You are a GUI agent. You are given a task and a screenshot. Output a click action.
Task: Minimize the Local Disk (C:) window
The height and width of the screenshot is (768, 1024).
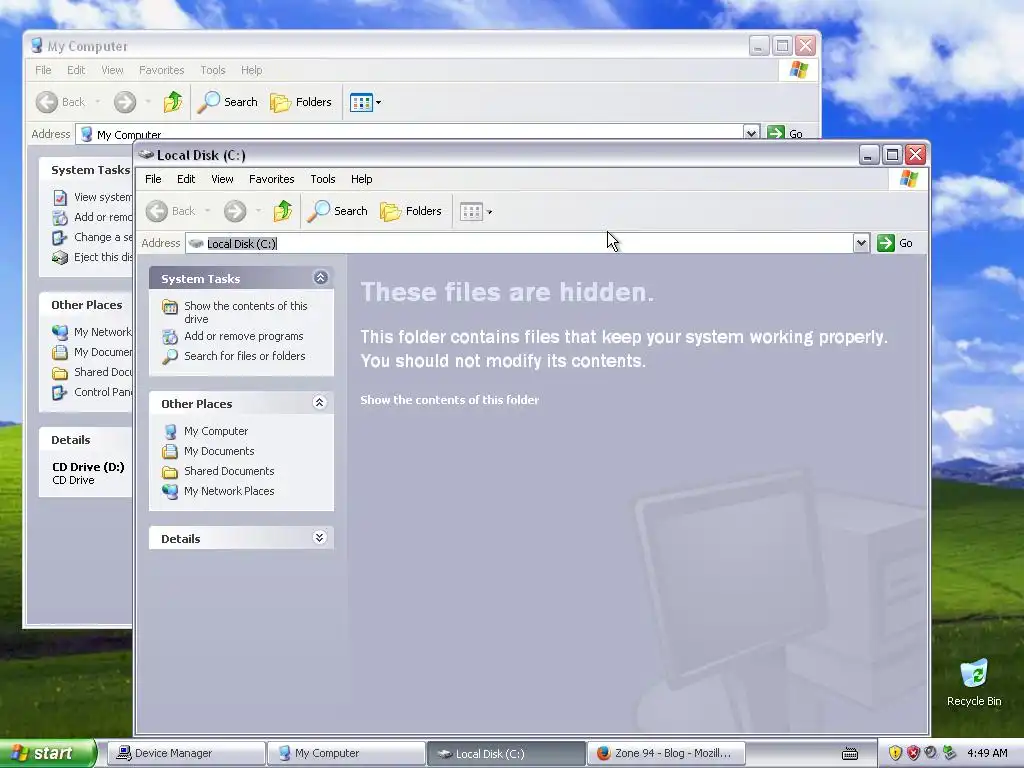pos(868,155)
